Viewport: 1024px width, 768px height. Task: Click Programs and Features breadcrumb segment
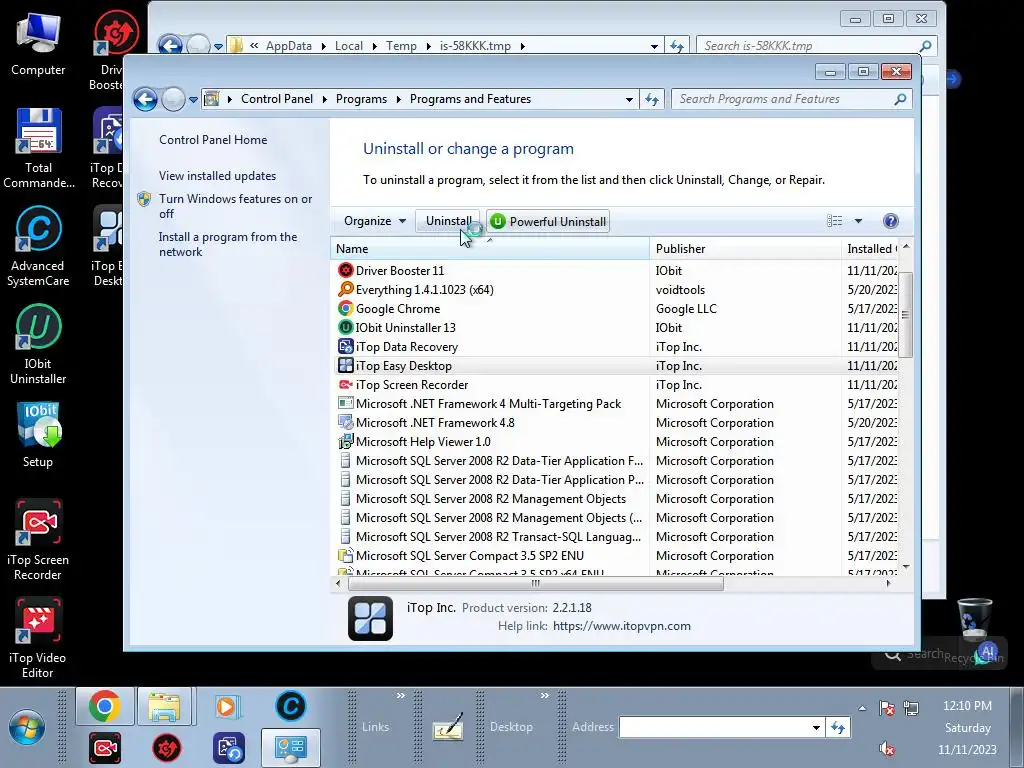click(x=470, y=99)
